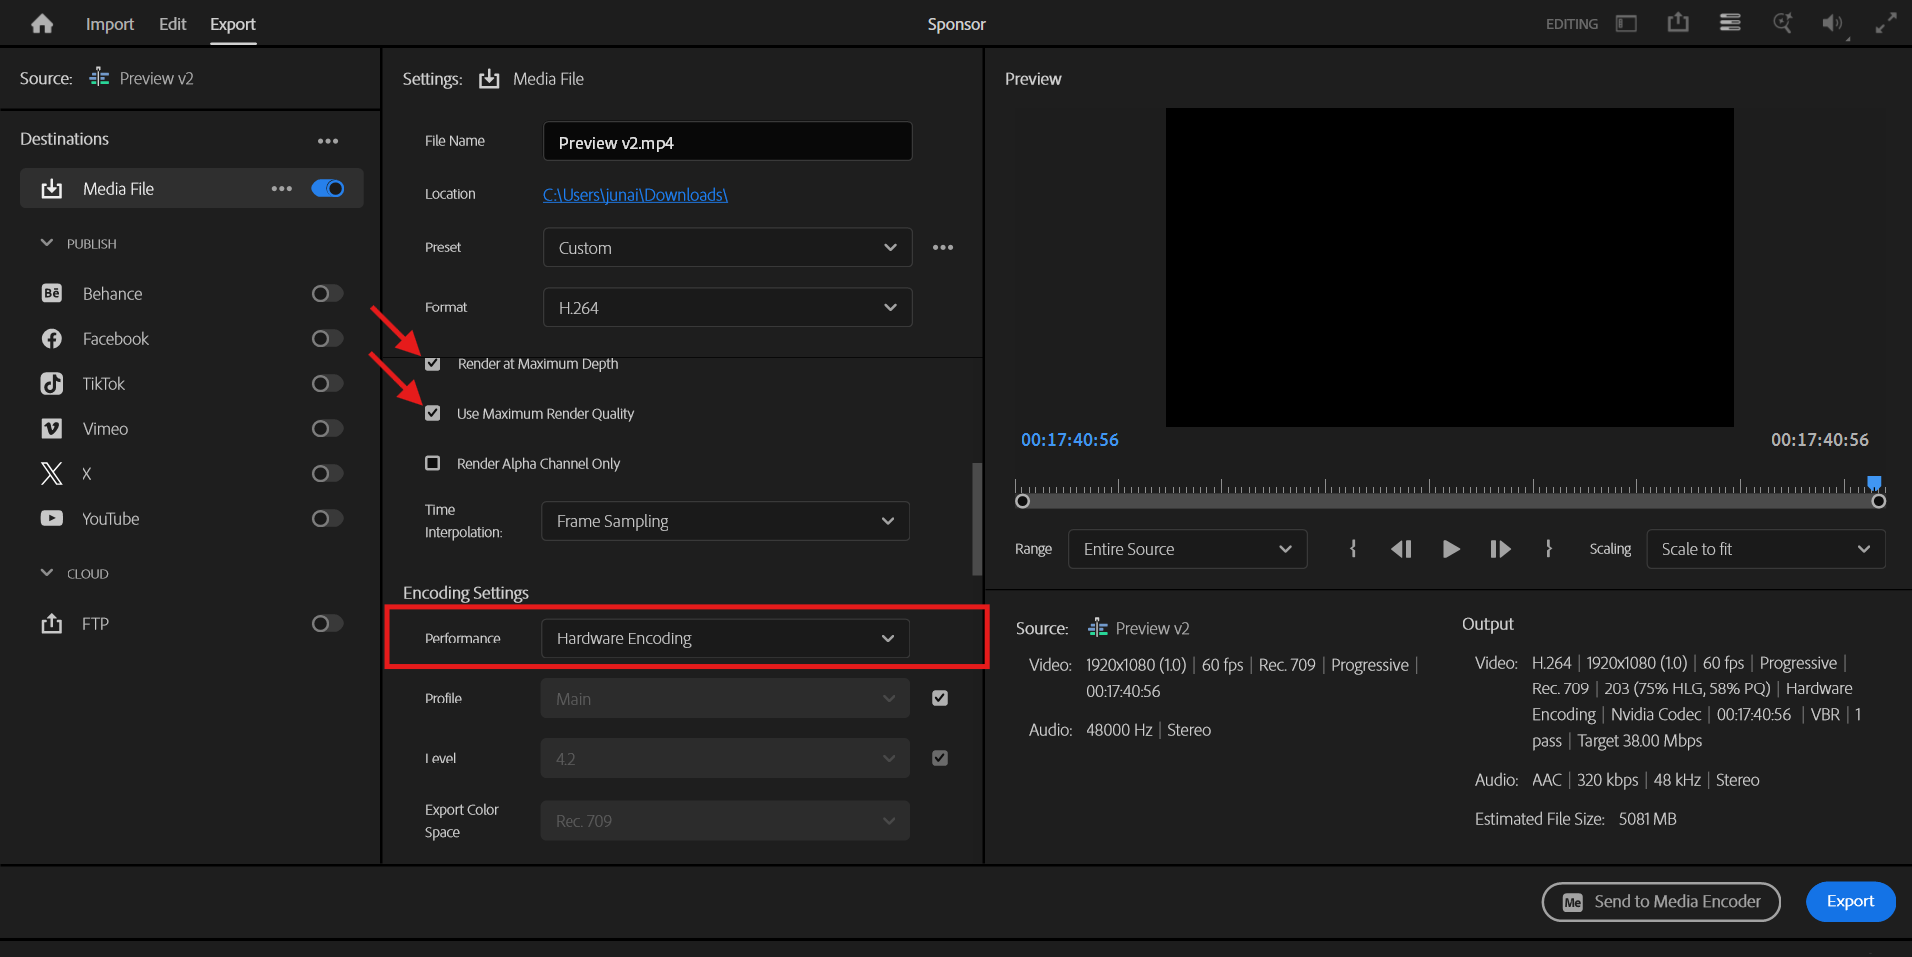Screen dimensions: 1912x957
Task: Click the Export button
Action: [x=1850, y=901]
